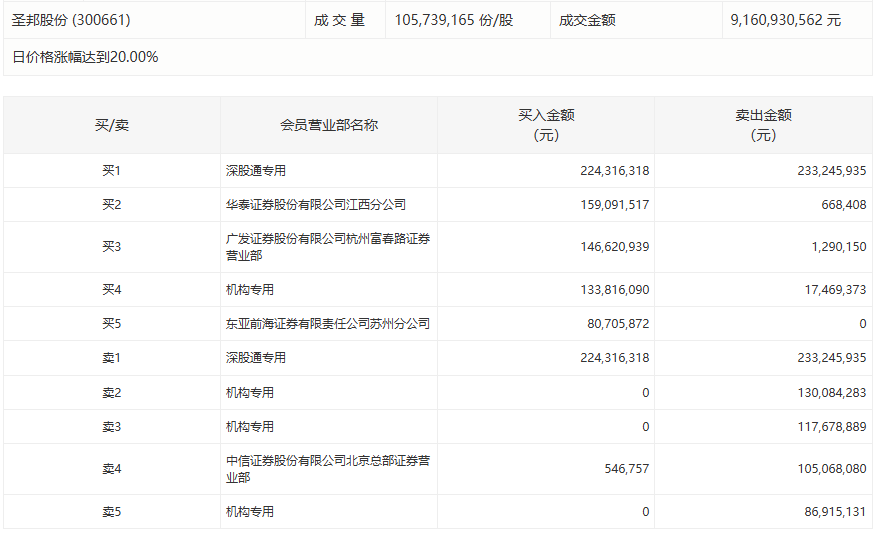Select sell amount 233,245,935 in 买1 row
Image resolution: width=876 pixels, height=534 pixels.
coord(832,170)
